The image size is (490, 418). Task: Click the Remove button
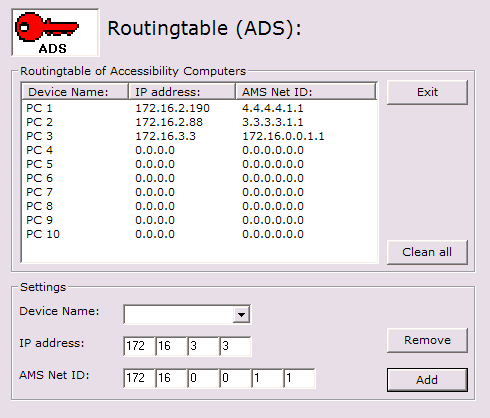tap(427, 340)
